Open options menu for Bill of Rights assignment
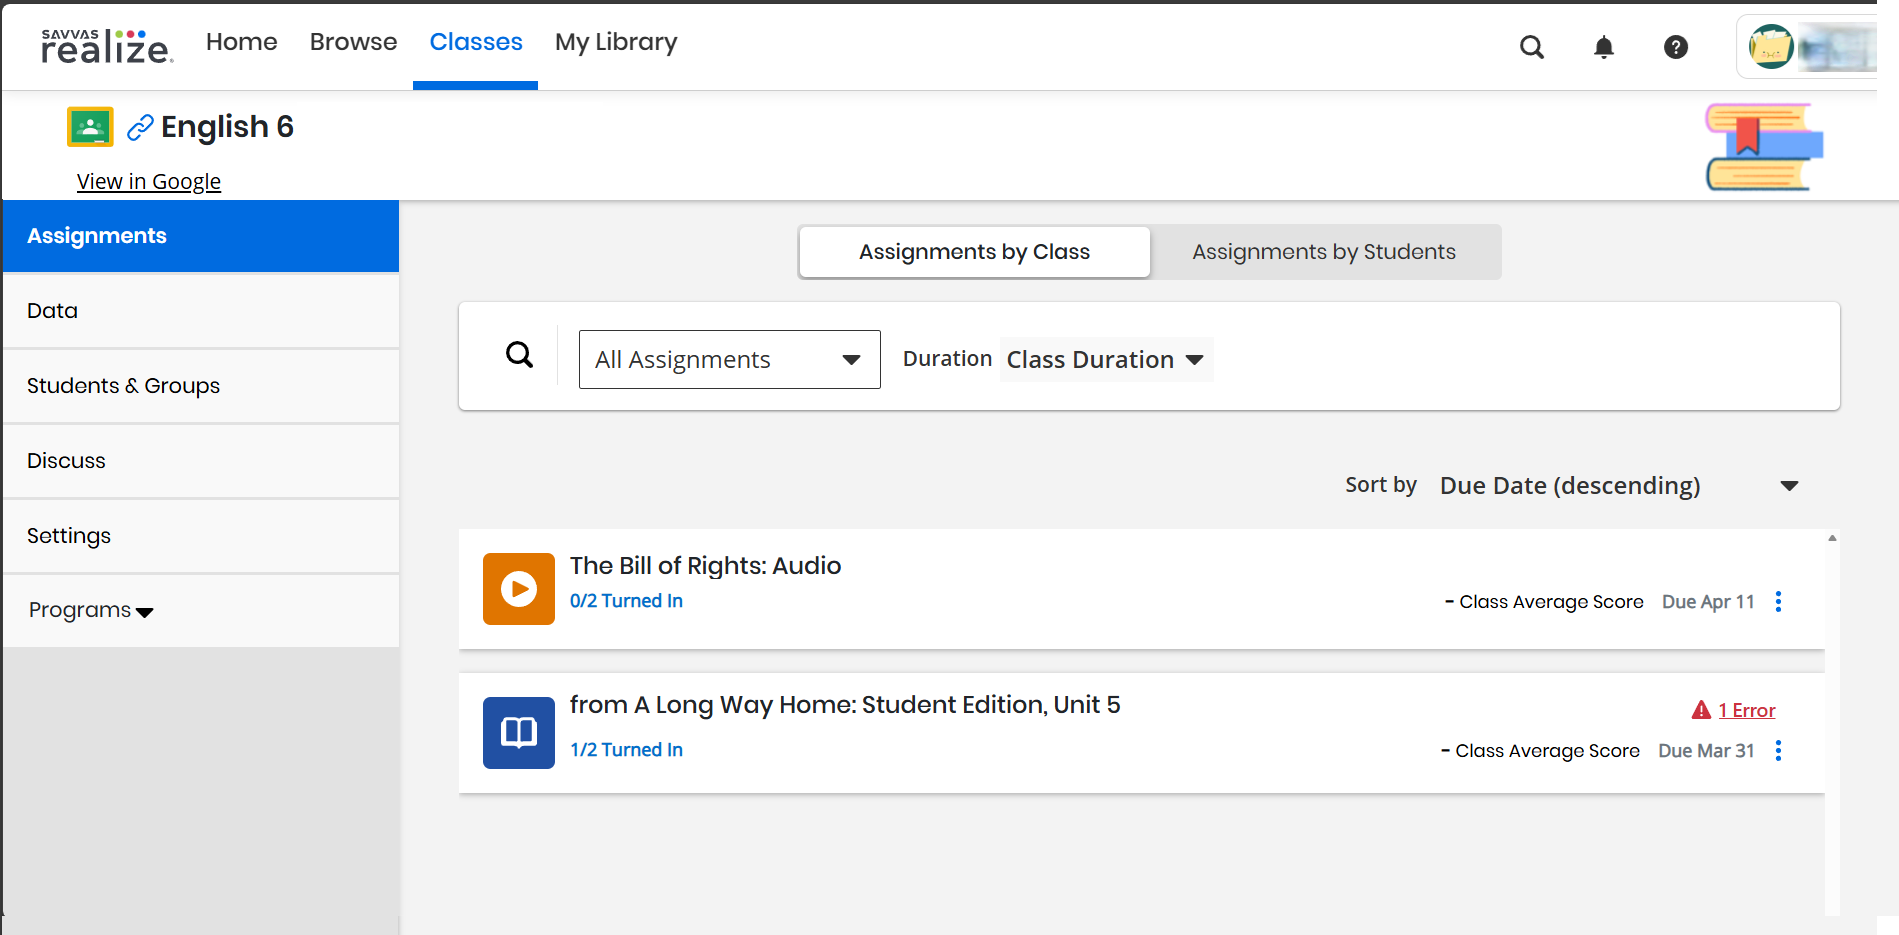The image size is (1899, 935). point(1778,601)
